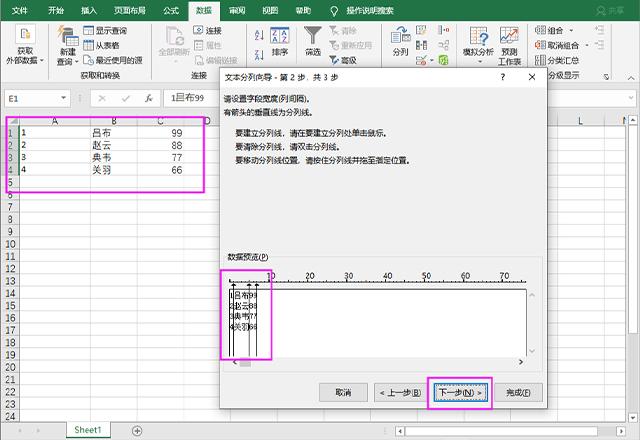Select column header L
Image resolution: width=640 pixels, height=440 pixels.
pyautogui.click(x=580, y=121)
